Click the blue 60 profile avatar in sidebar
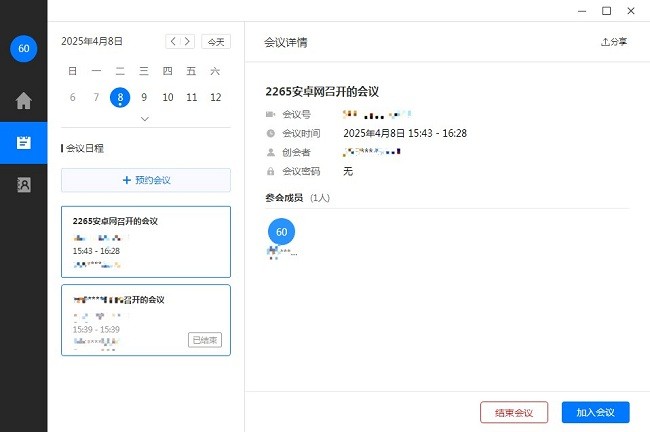 click(23, 48)
